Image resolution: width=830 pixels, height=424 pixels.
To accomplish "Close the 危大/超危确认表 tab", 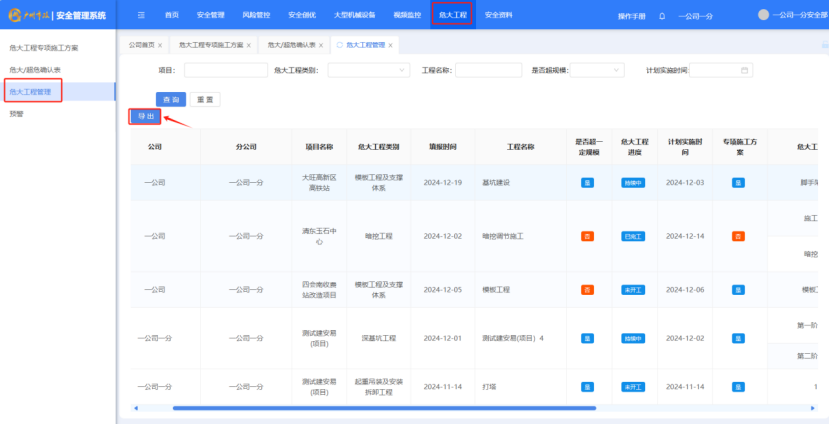I will coord(323,46).
